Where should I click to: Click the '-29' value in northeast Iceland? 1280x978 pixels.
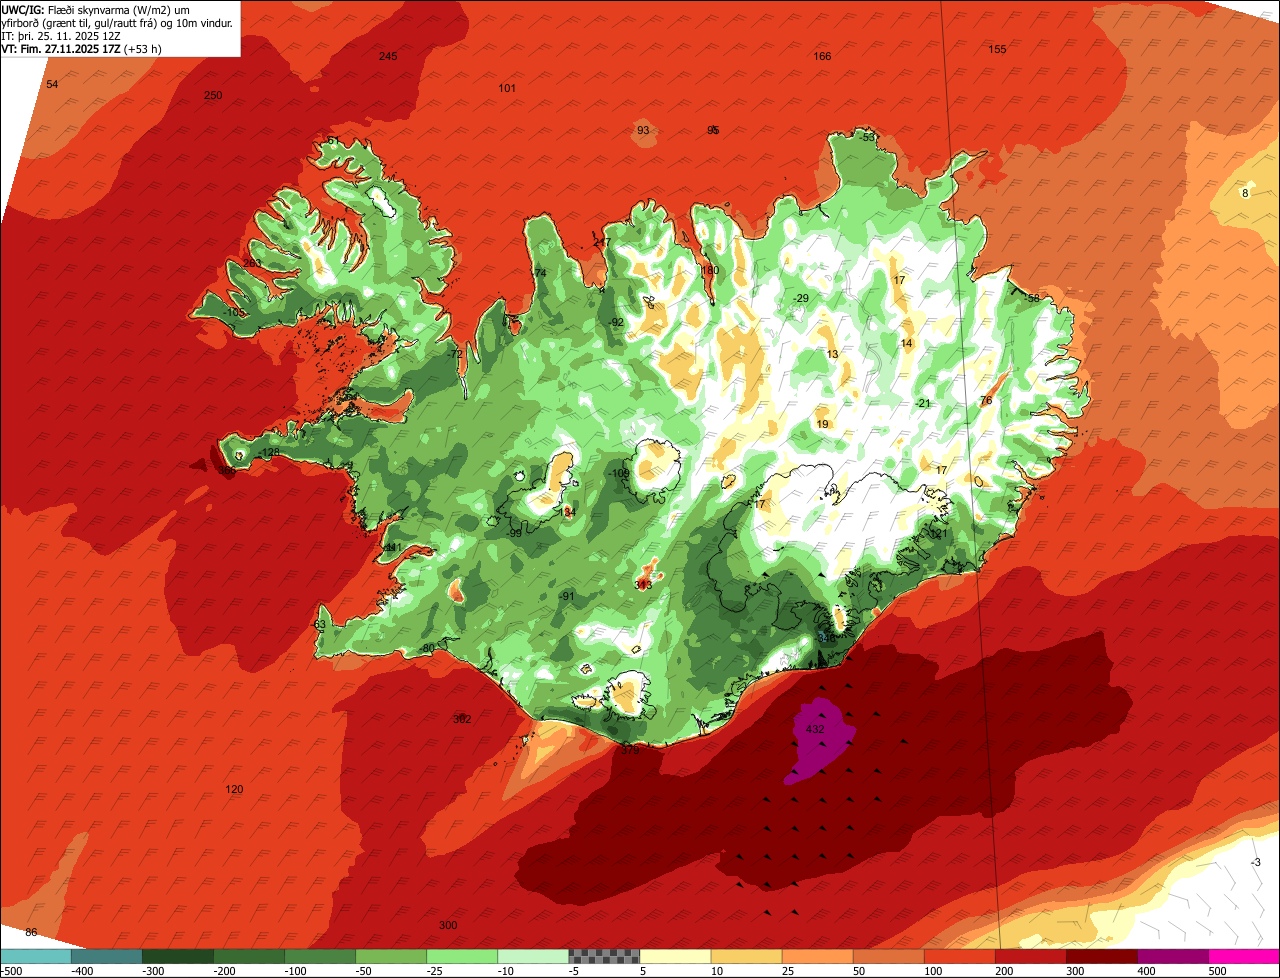[801, 298]
